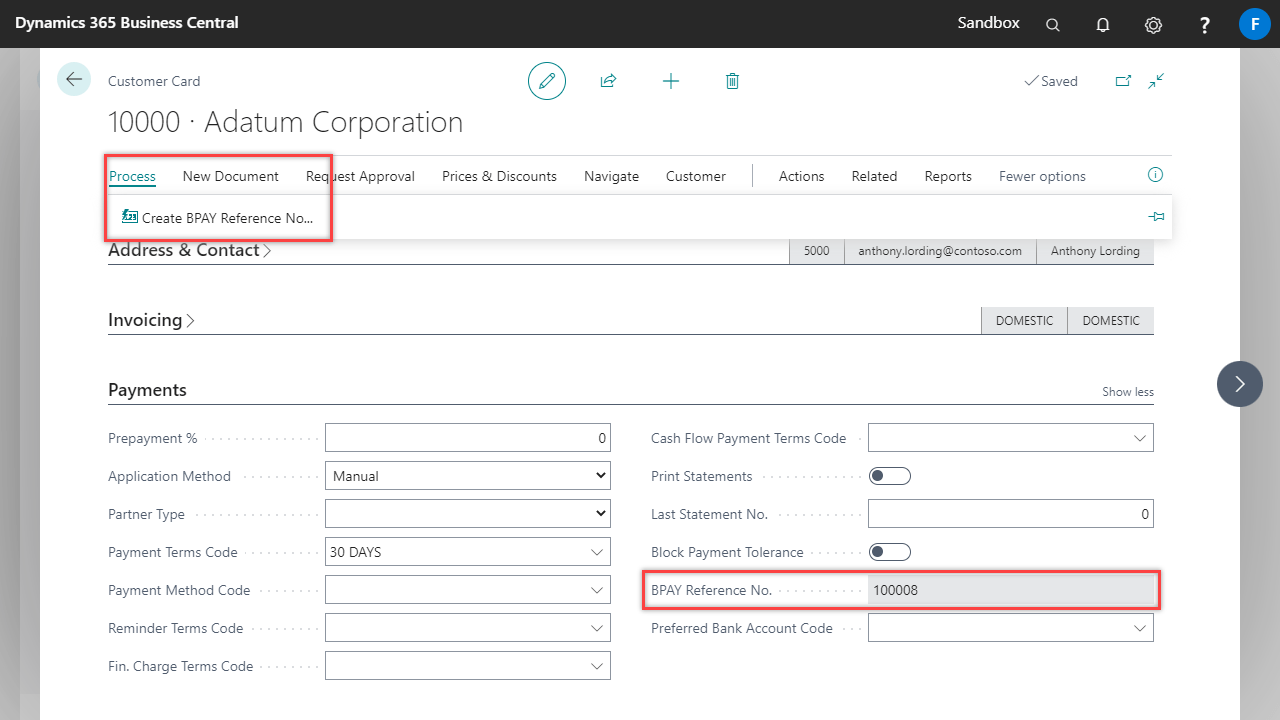Open the notifications bell

pyautogui.click(x=1103, y=25)
